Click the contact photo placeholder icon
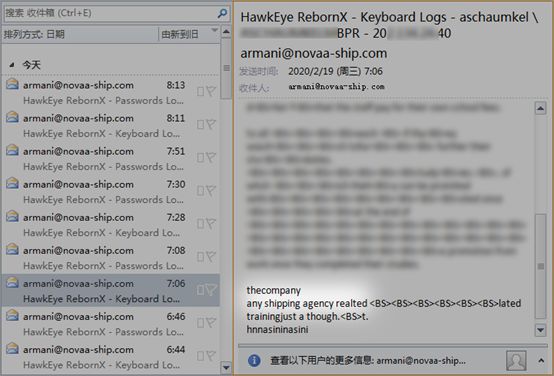 click(516, 360)
